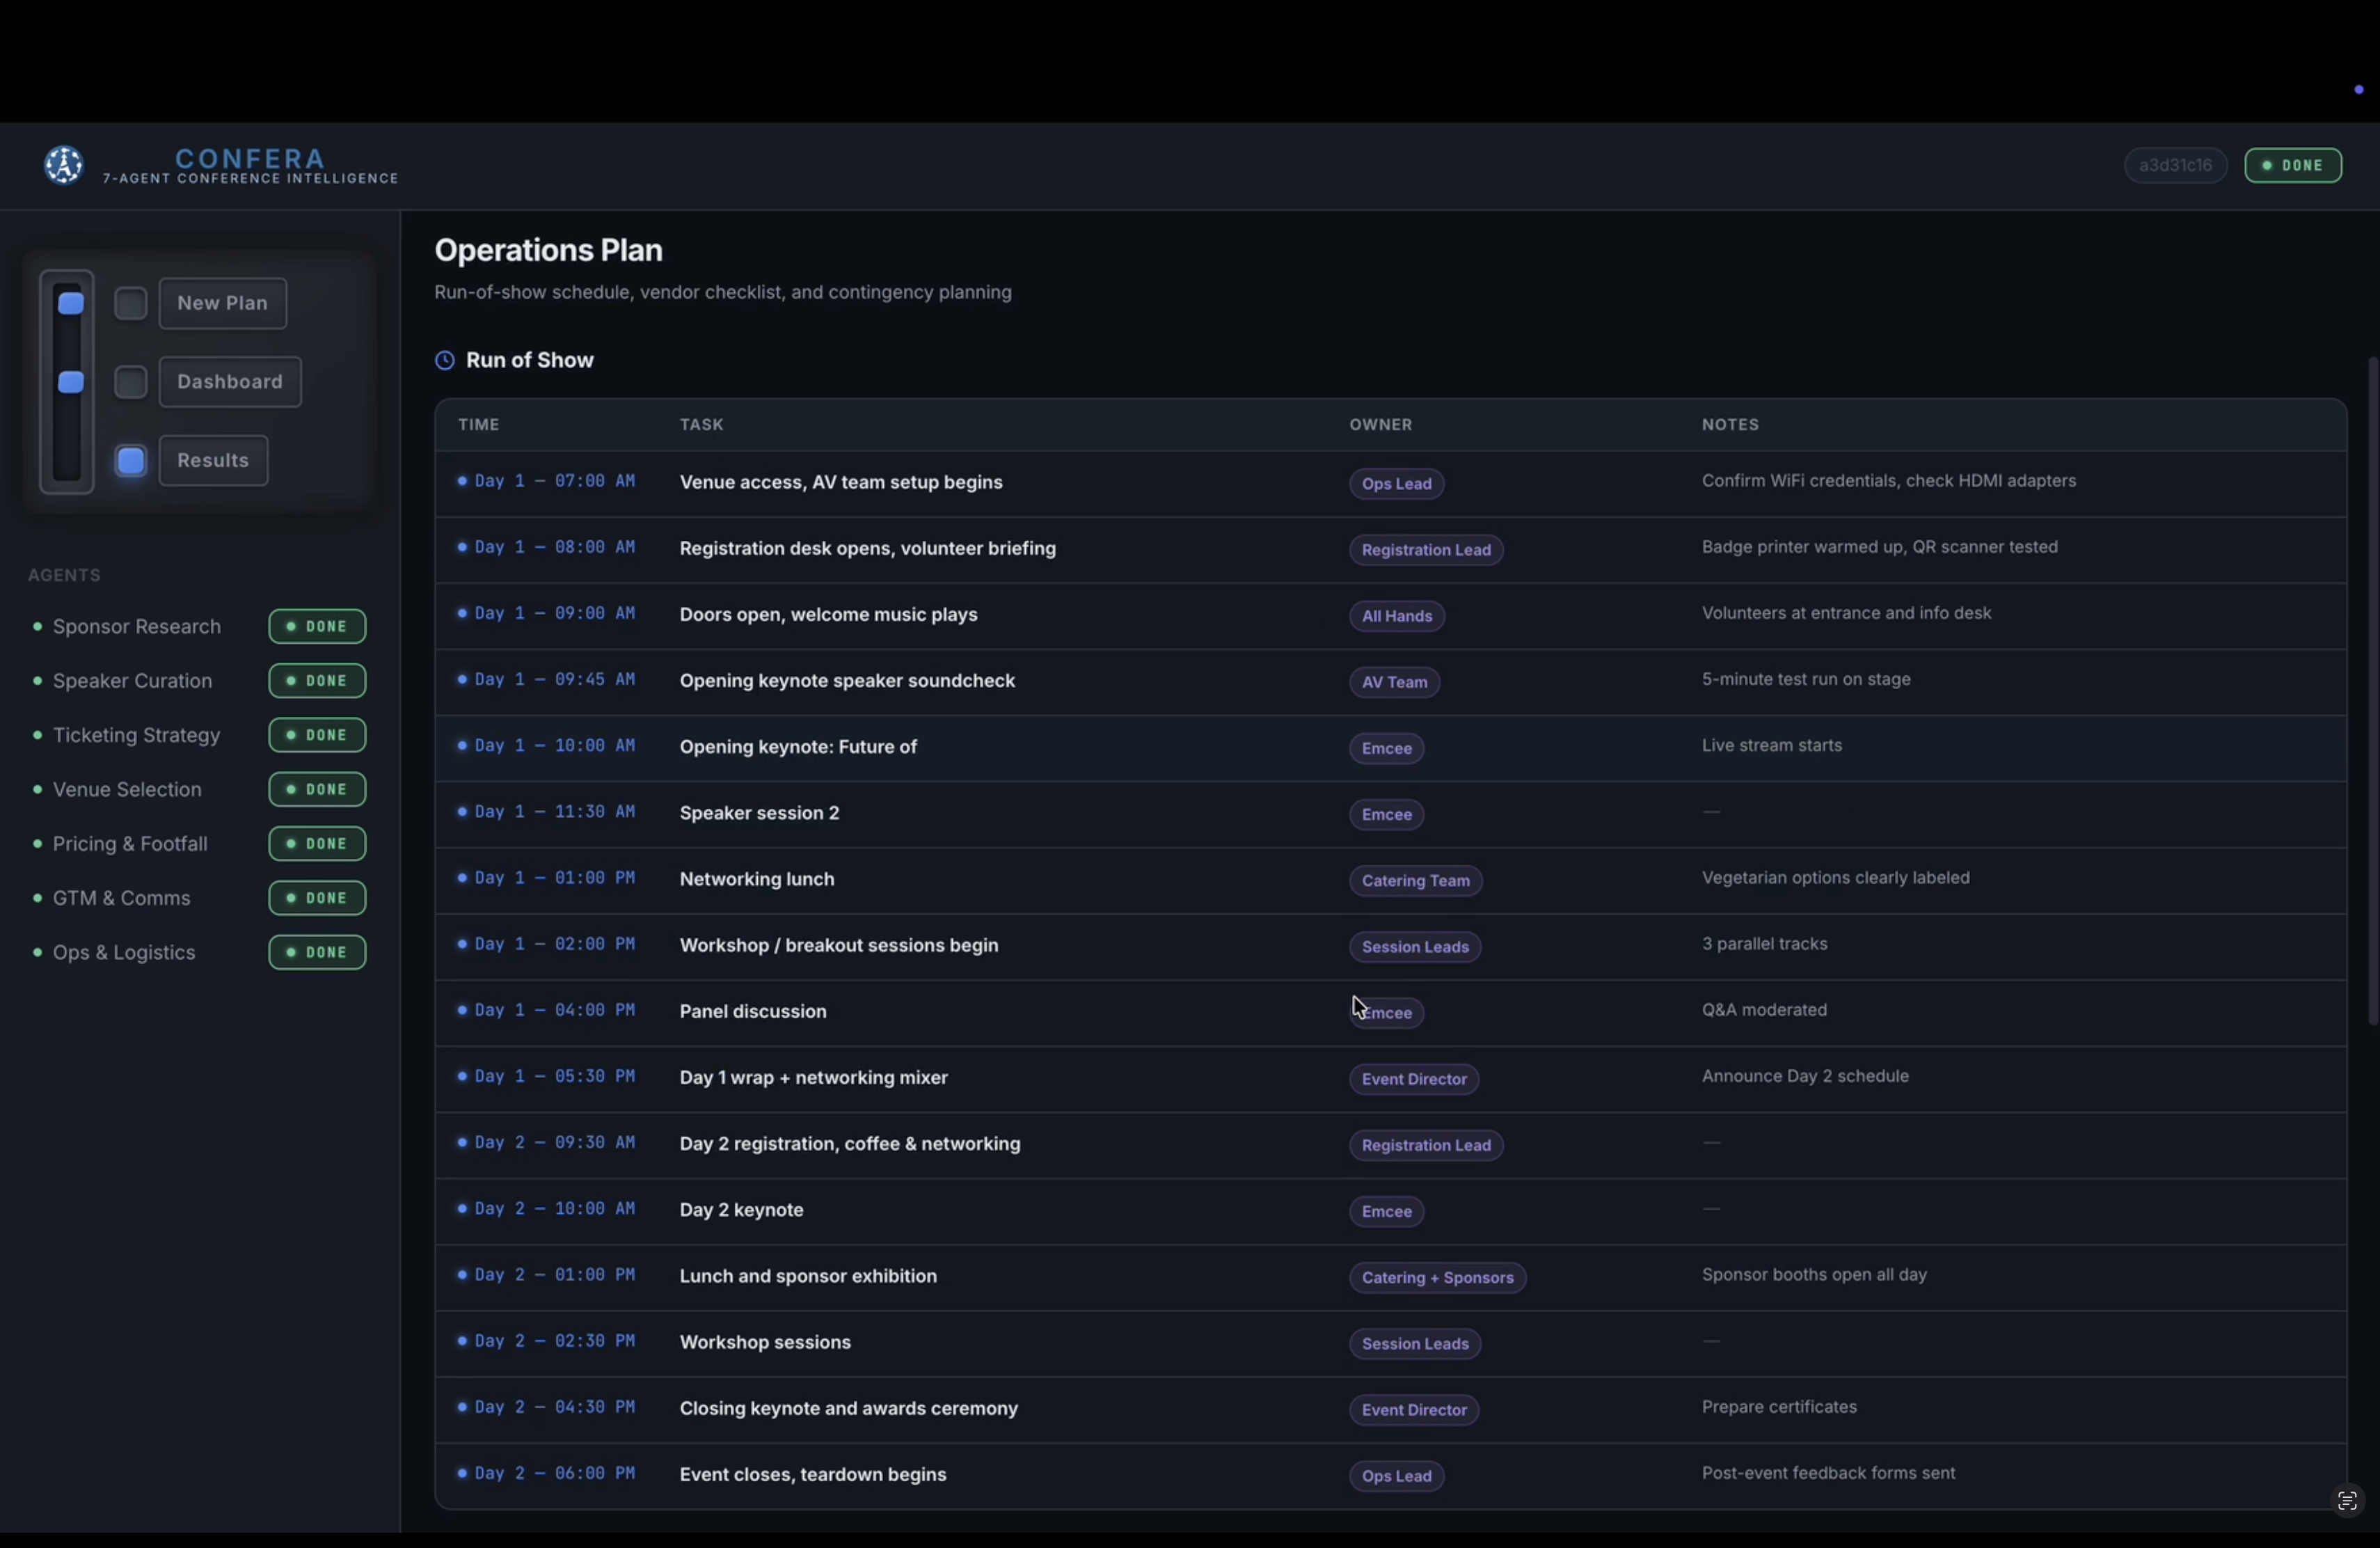Click Closing keynote and awards ceremony
The image size is (2380, 1548).
pyautogui.click(x=849, y=1409)
